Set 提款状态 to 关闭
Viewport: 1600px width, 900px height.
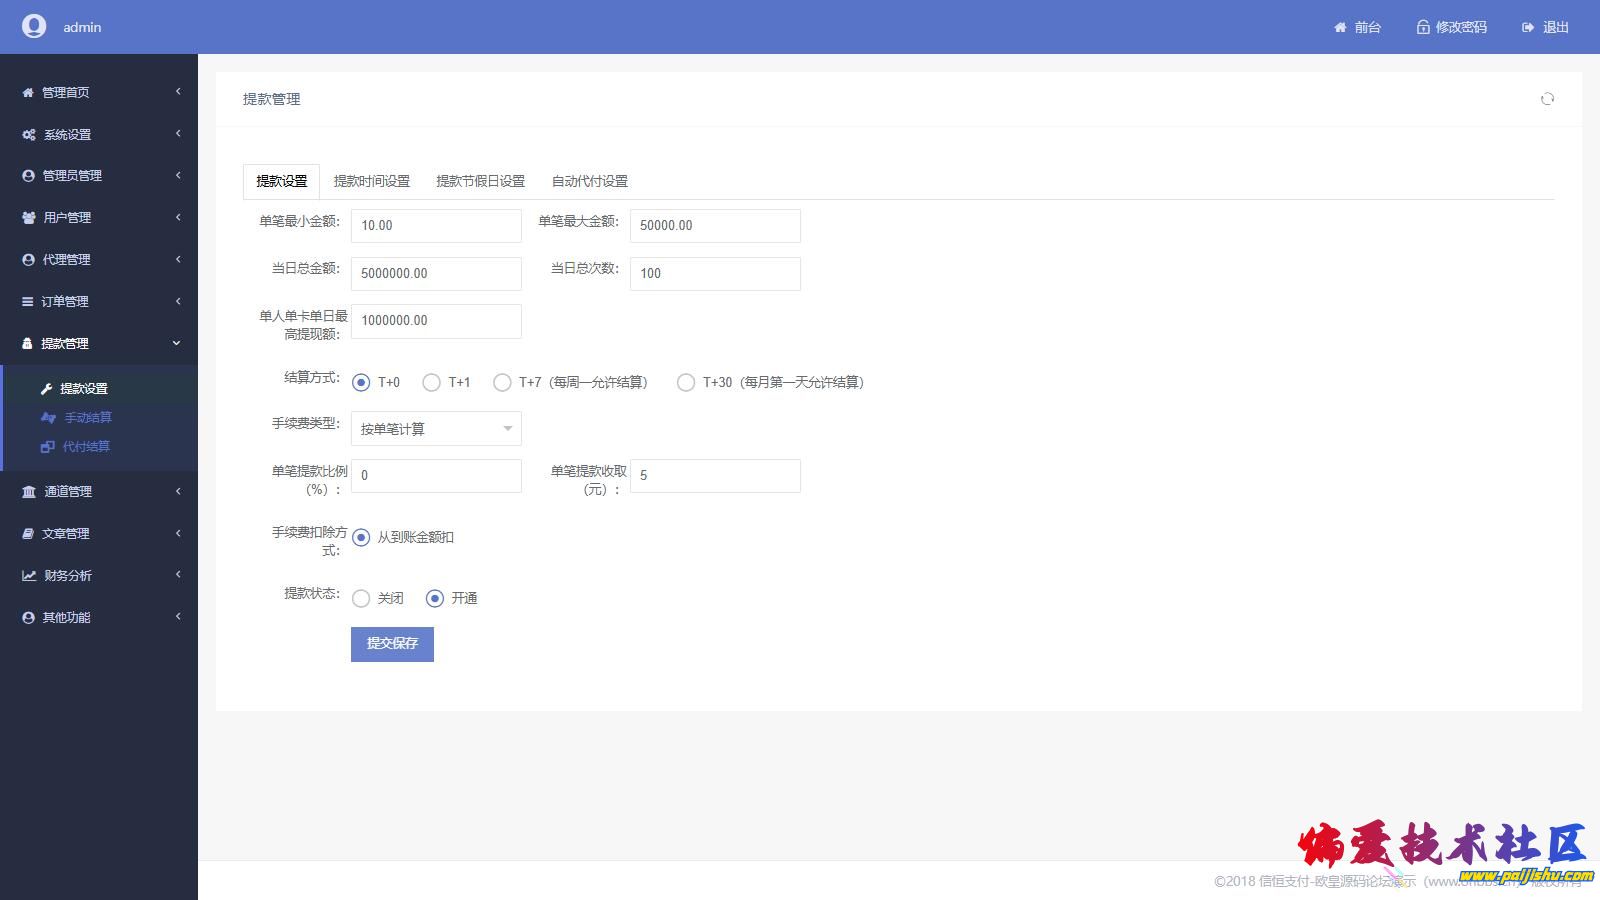point(361,599)
